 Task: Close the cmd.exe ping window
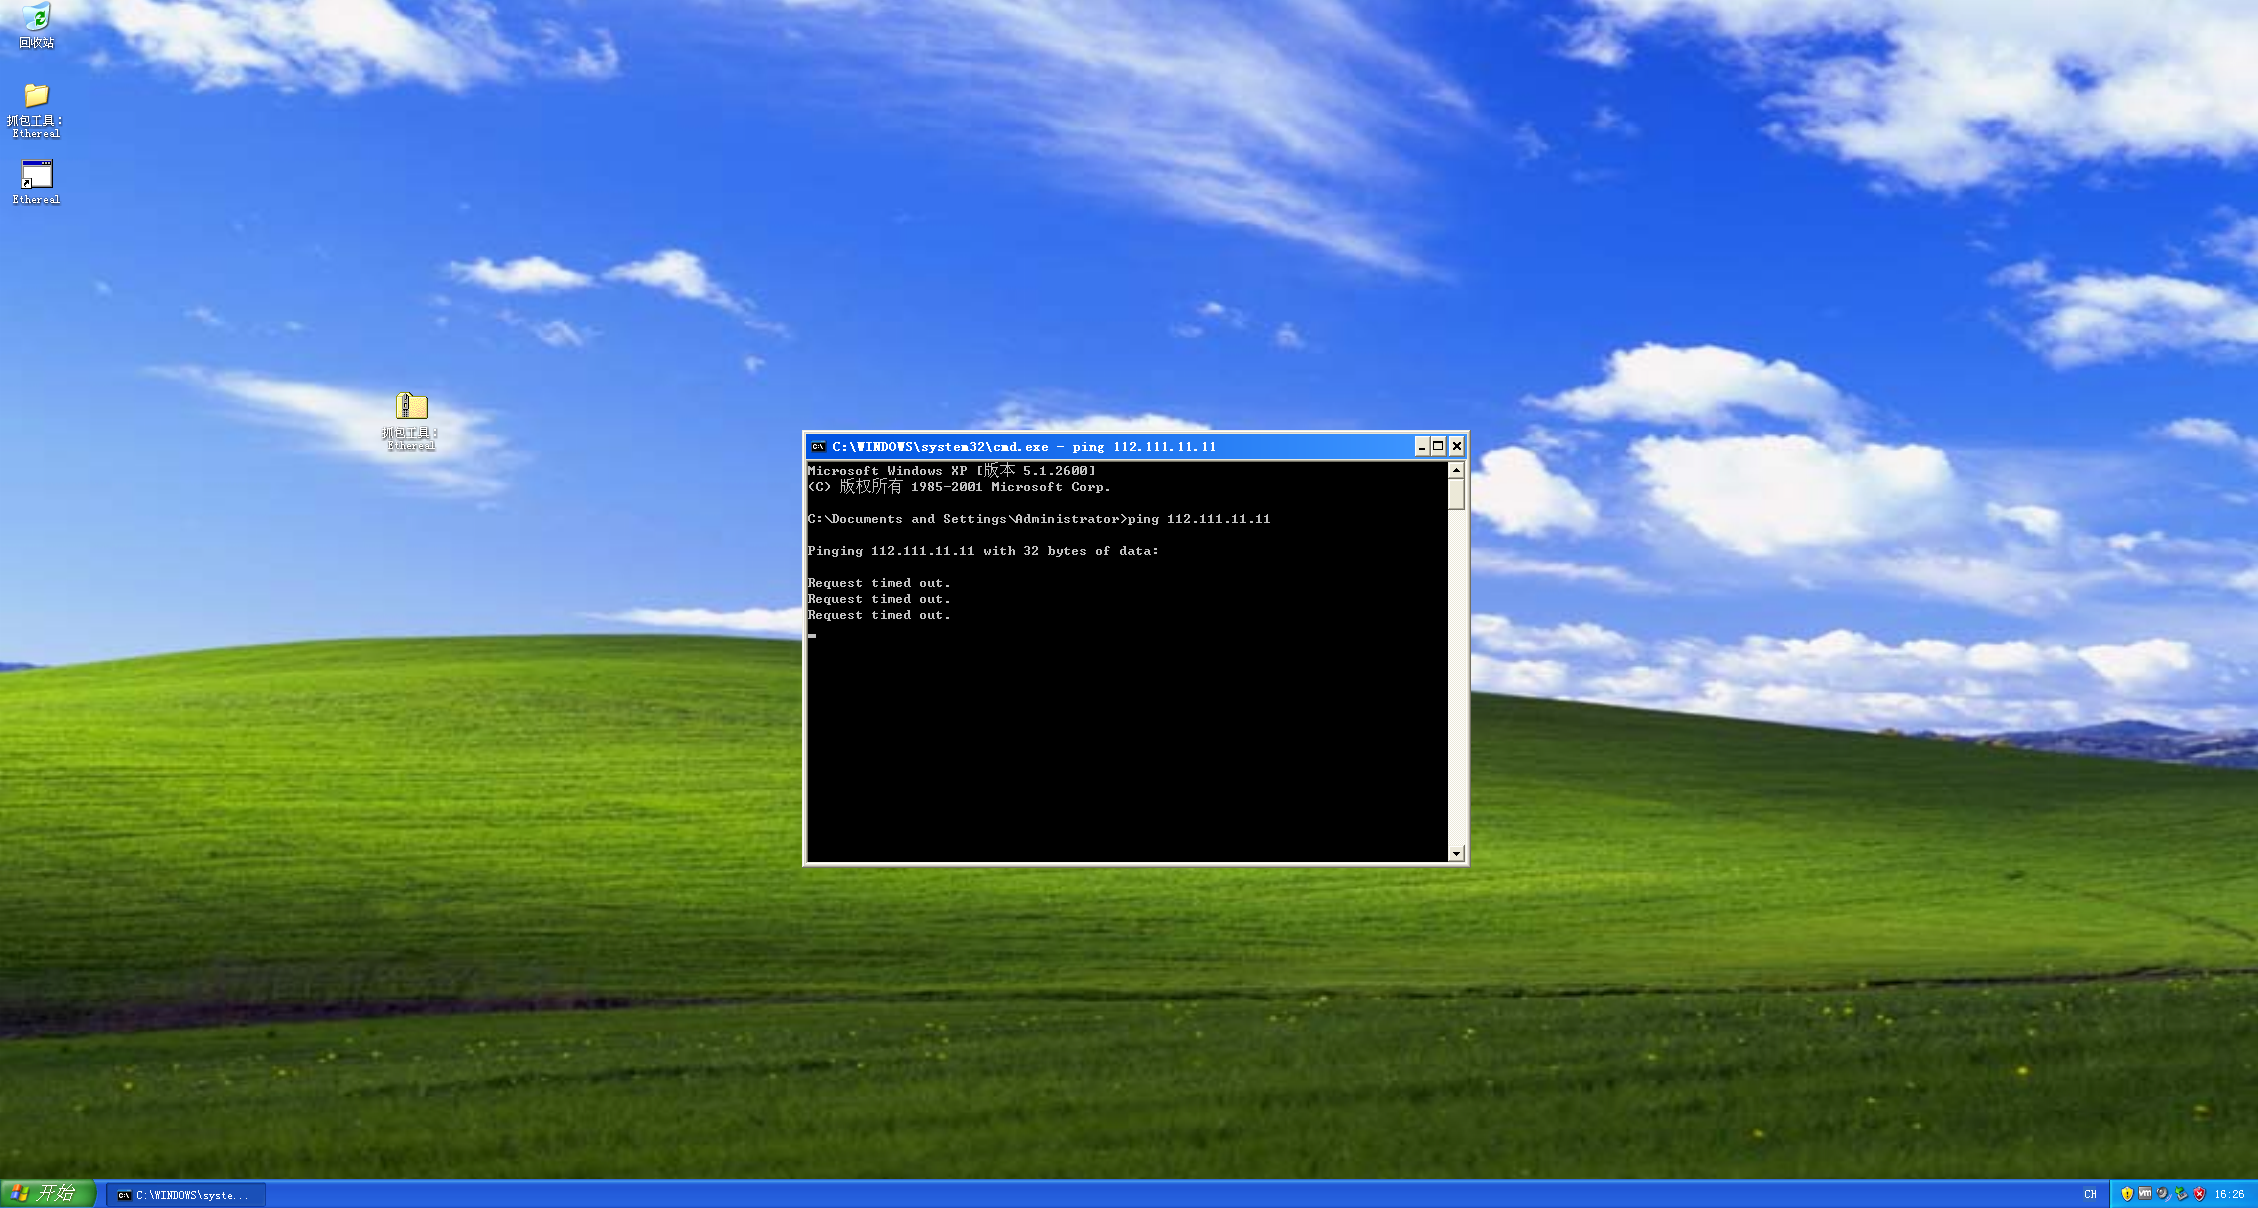pyautogui.click(x=1456, y=447)
